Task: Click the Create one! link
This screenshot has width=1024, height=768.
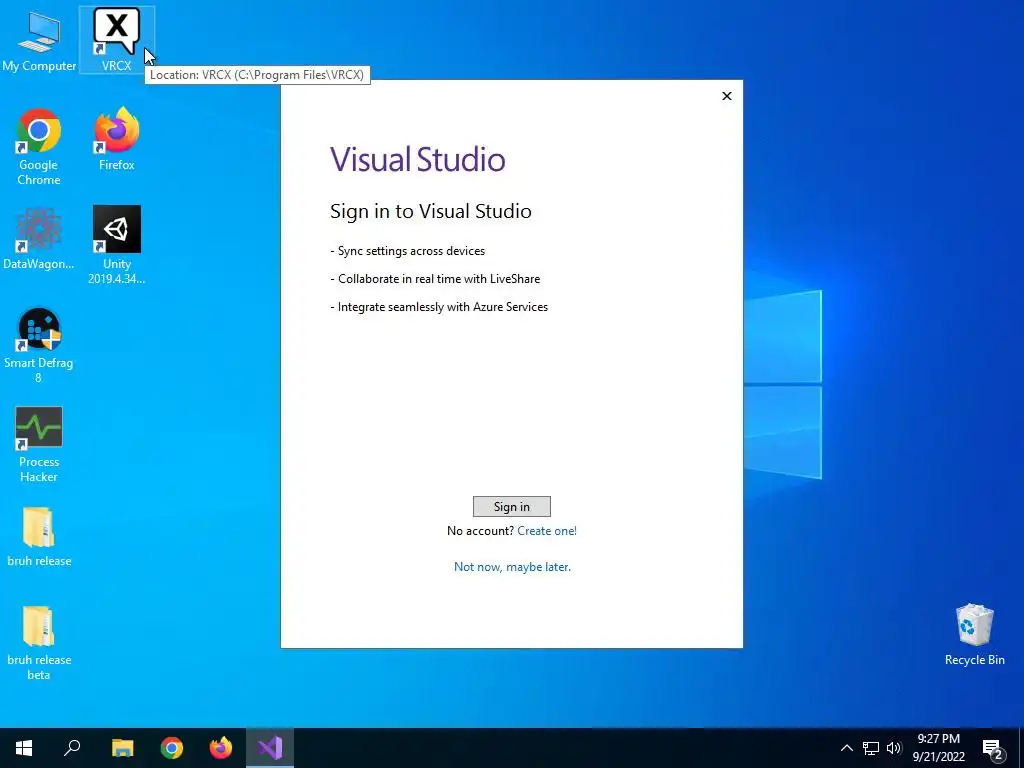Action: point(547,531)
